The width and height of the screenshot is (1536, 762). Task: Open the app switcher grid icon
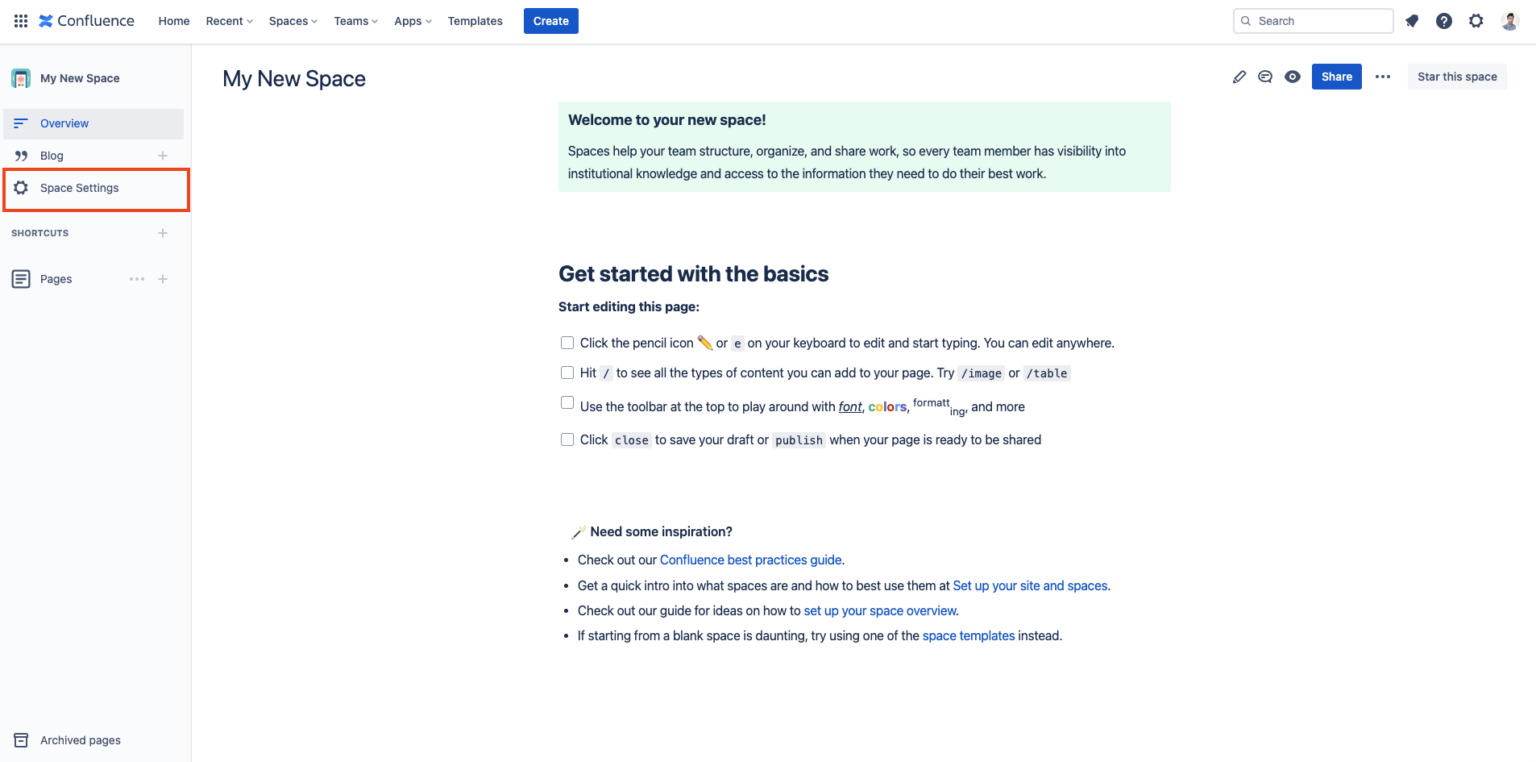pos(20,20)
